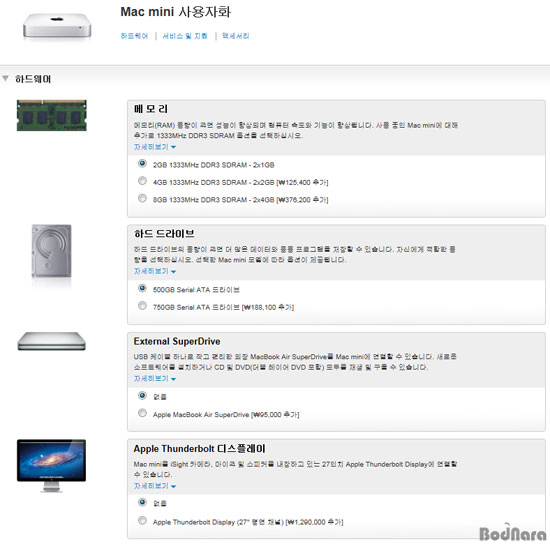550x544 pixels.
Task: Click the External SuperDrive image
Action: click(x=52, y=341)
